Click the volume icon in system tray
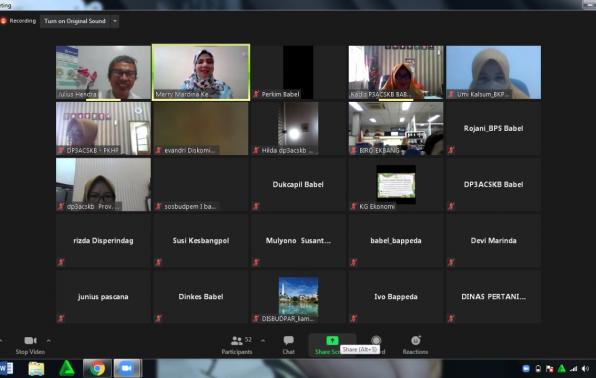The height and width of the screenshot is (378, 596). [x=585, y=368]
